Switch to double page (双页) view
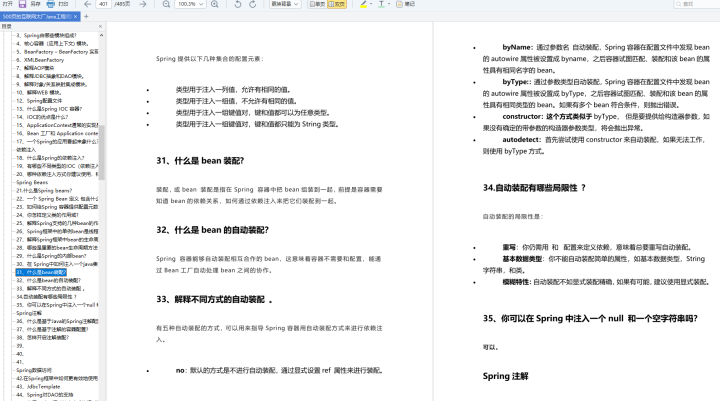This screenshot has width=720, height=401. point(337,4)
